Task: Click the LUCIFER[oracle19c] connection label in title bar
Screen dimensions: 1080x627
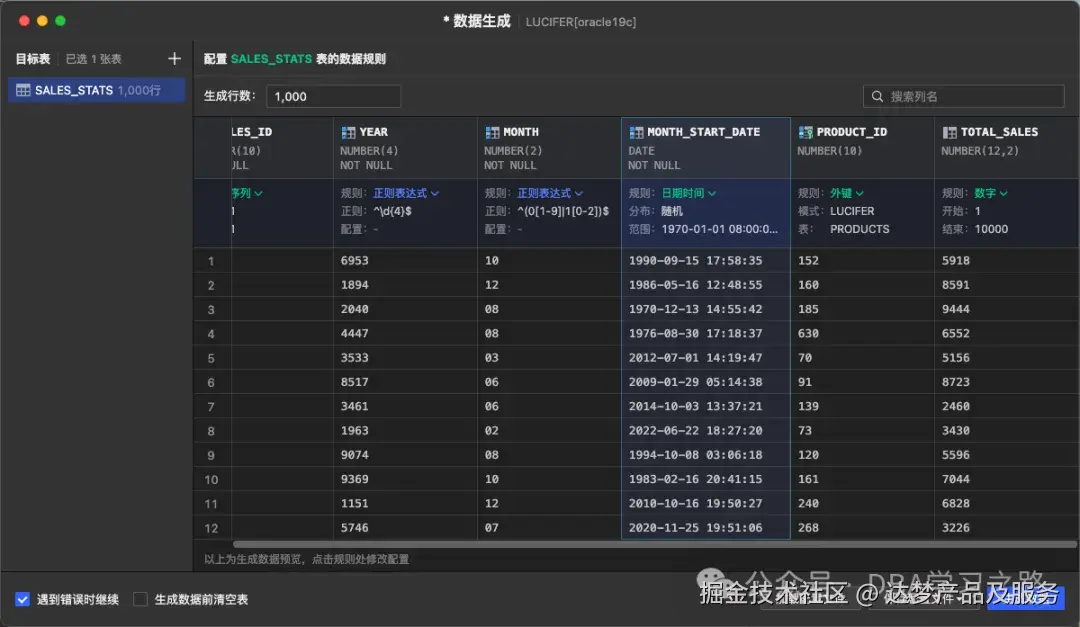Action: [580, 20]
